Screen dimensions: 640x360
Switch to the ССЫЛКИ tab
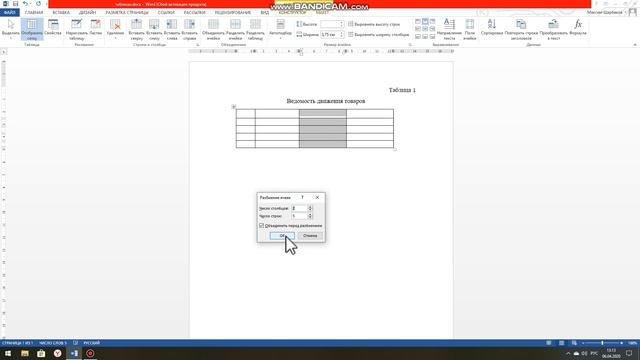tap(166, 13)
